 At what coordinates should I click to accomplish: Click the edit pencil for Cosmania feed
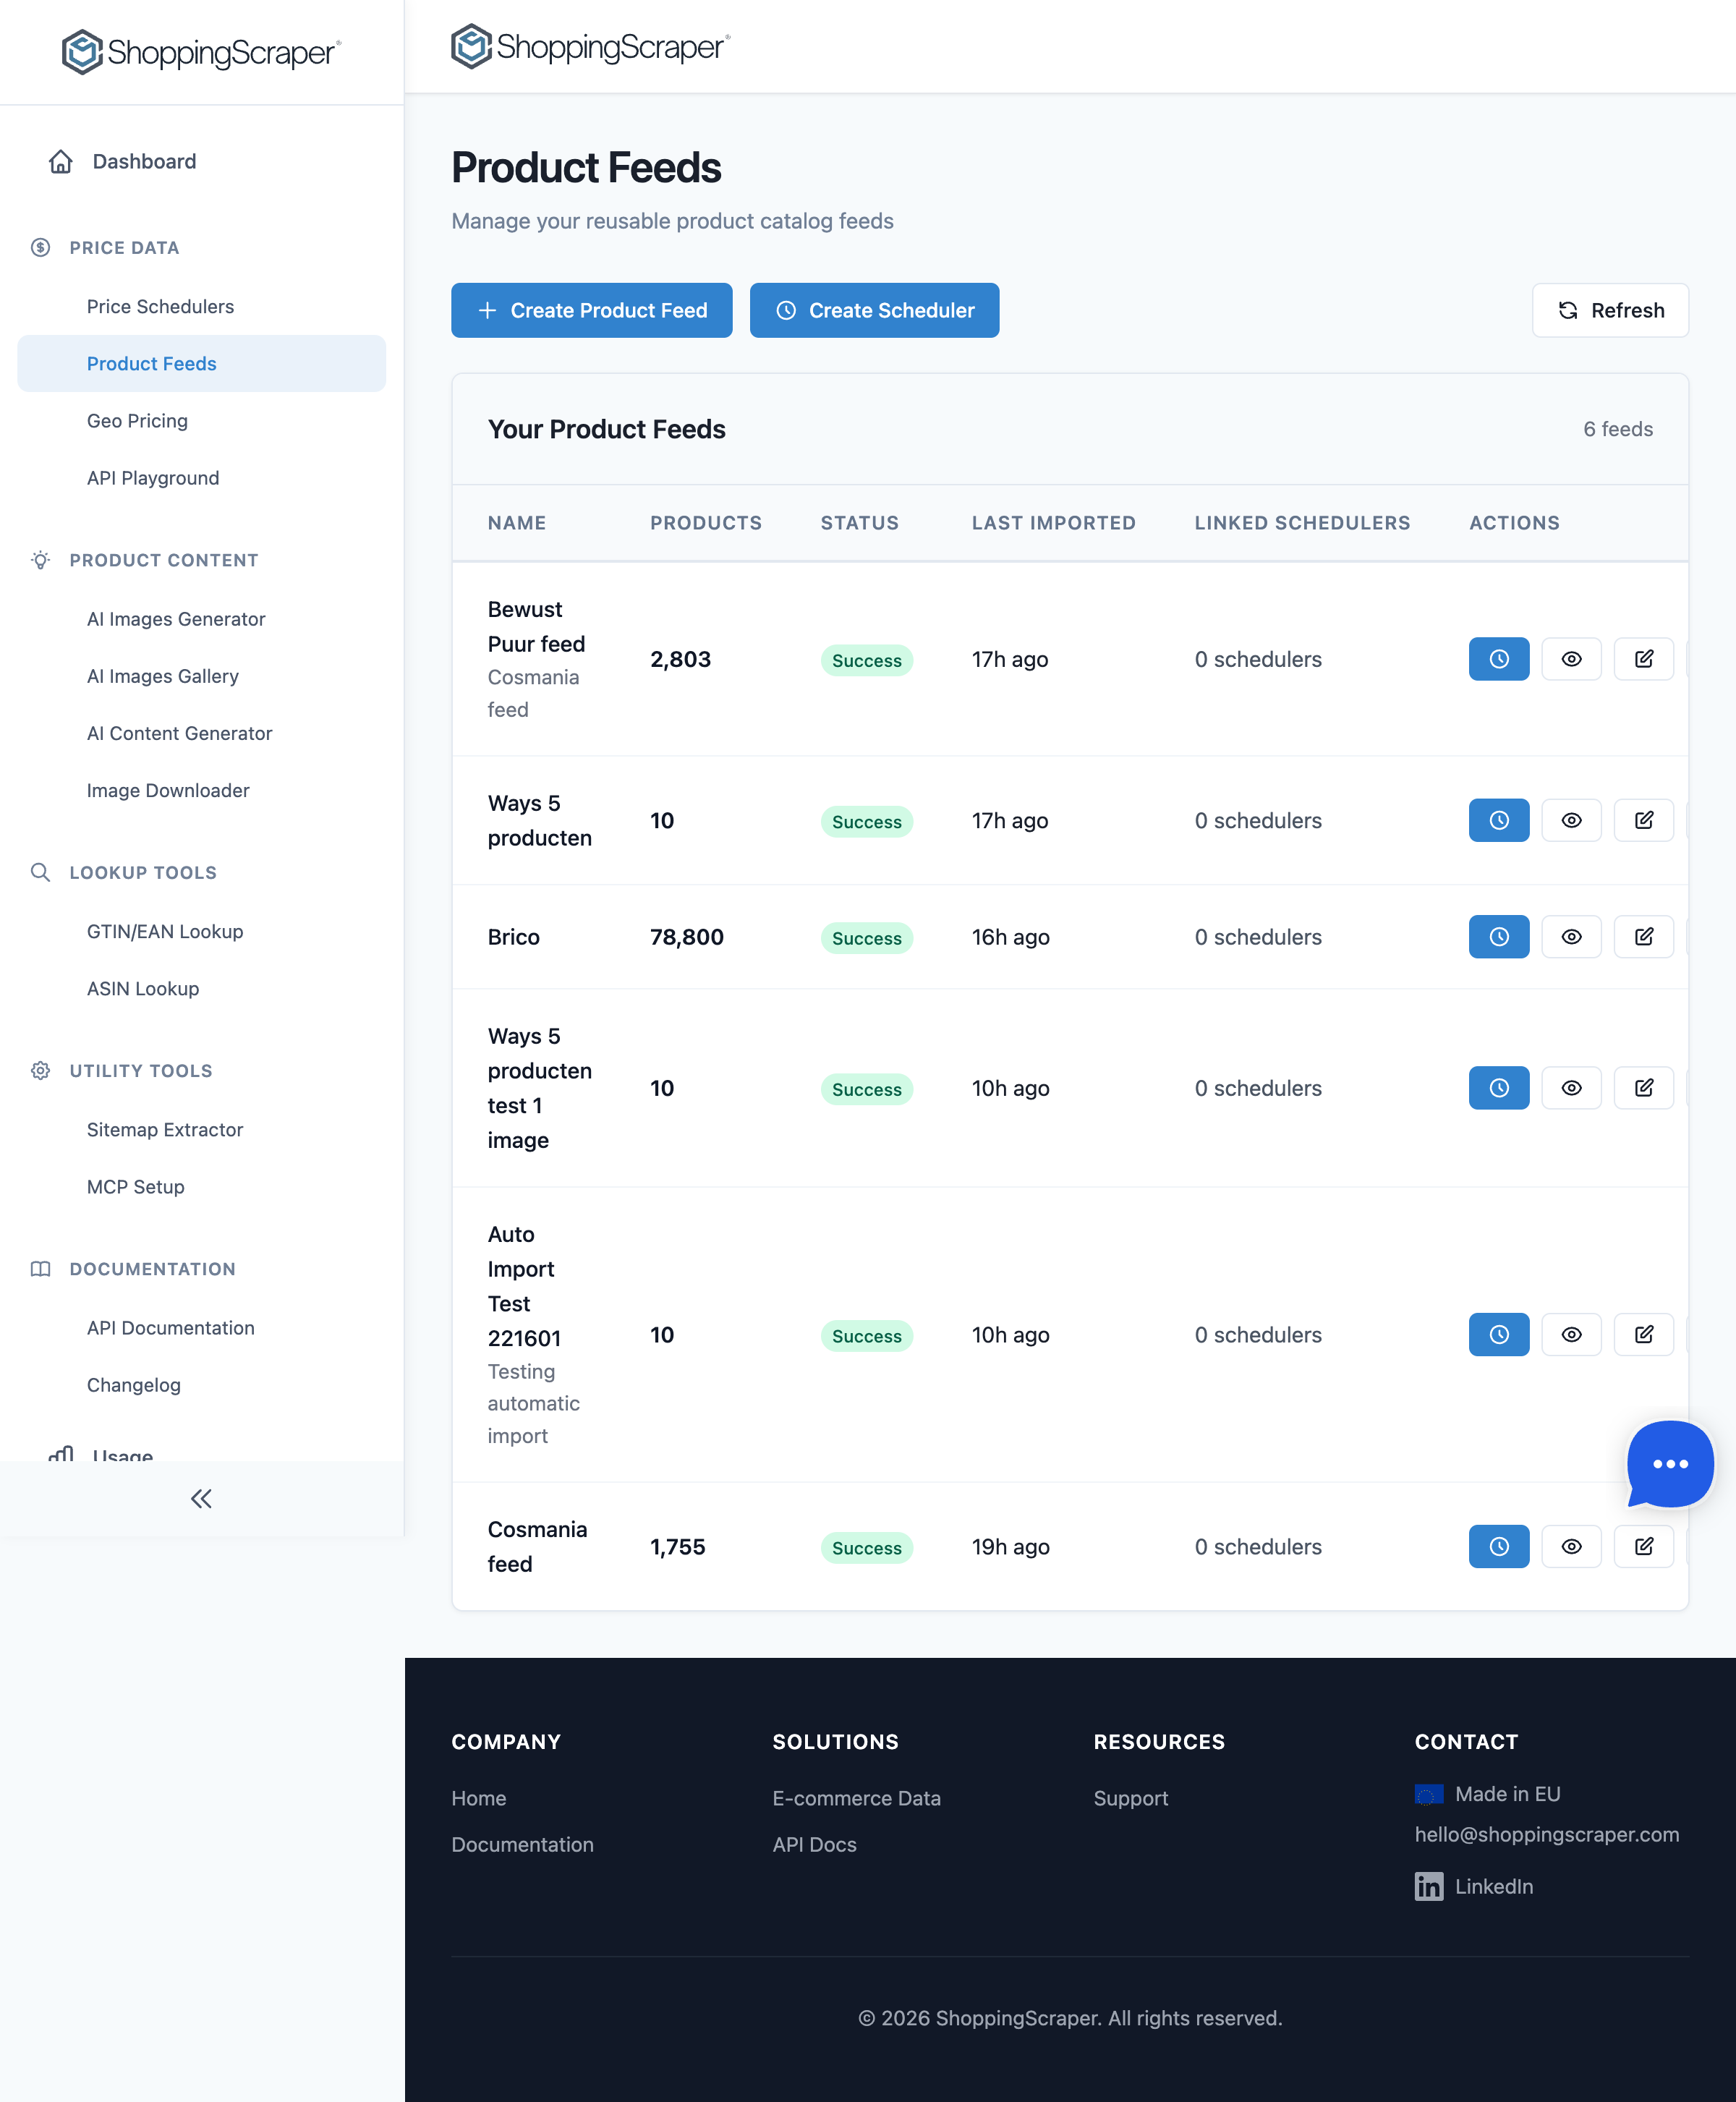[x=1643, y=1546]
